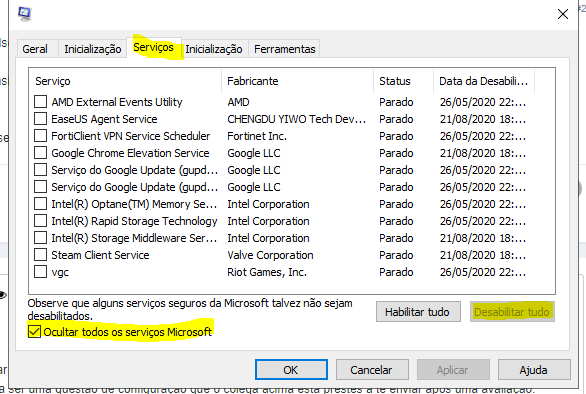Enable Google Chrome Elevation Service checkbox
Screen dimensions: 586x394
[40, 153]
